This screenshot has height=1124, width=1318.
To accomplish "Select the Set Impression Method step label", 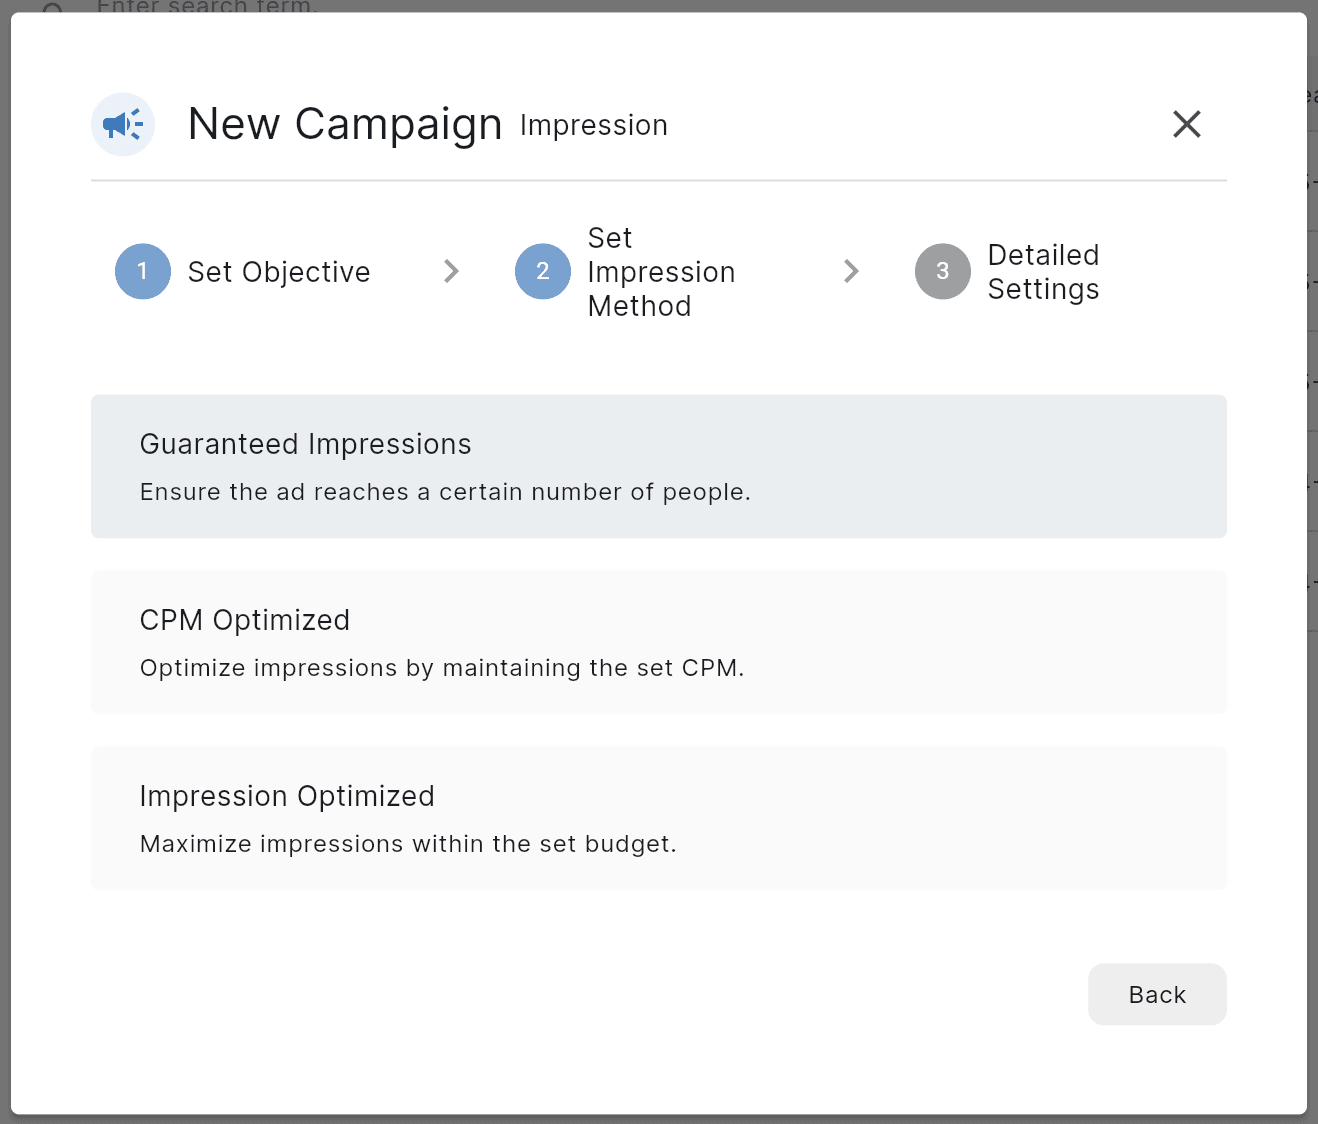I will pyautogui.click(x=661, y=272).
